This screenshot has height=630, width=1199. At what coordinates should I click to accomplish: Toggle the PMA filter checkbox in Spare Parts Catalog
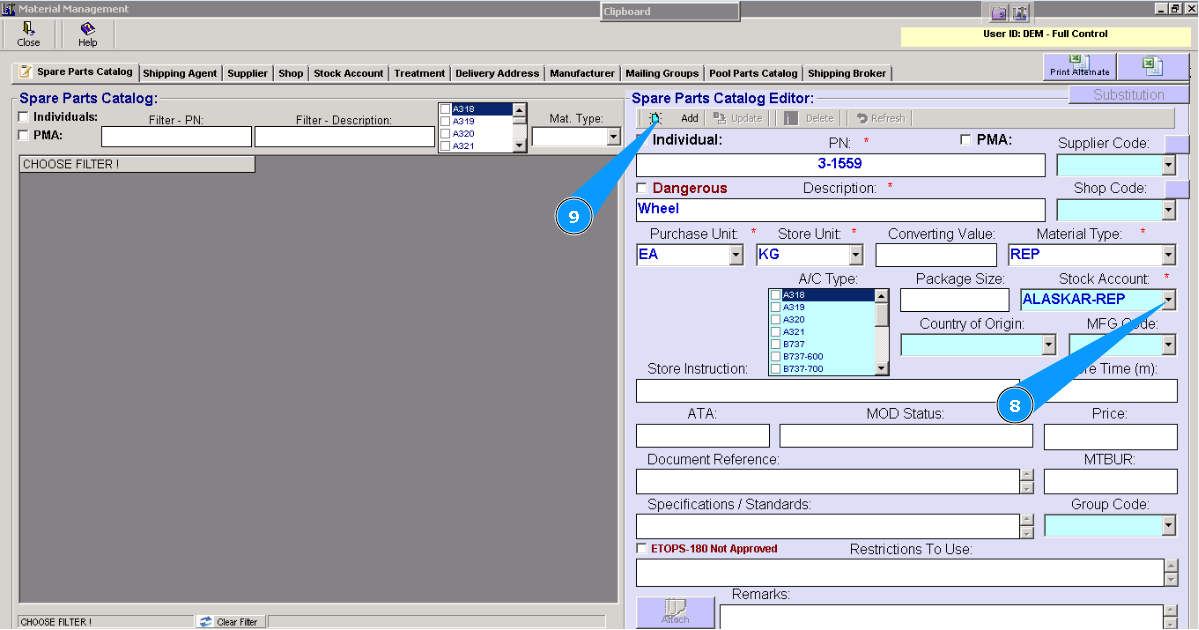coord(24,135)
